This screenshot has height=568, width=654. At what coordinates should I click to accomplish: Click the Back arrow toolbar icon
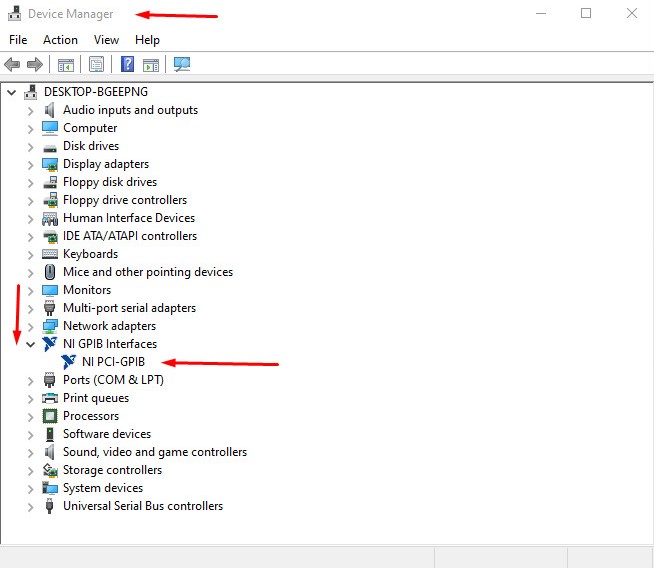(12, 65)
